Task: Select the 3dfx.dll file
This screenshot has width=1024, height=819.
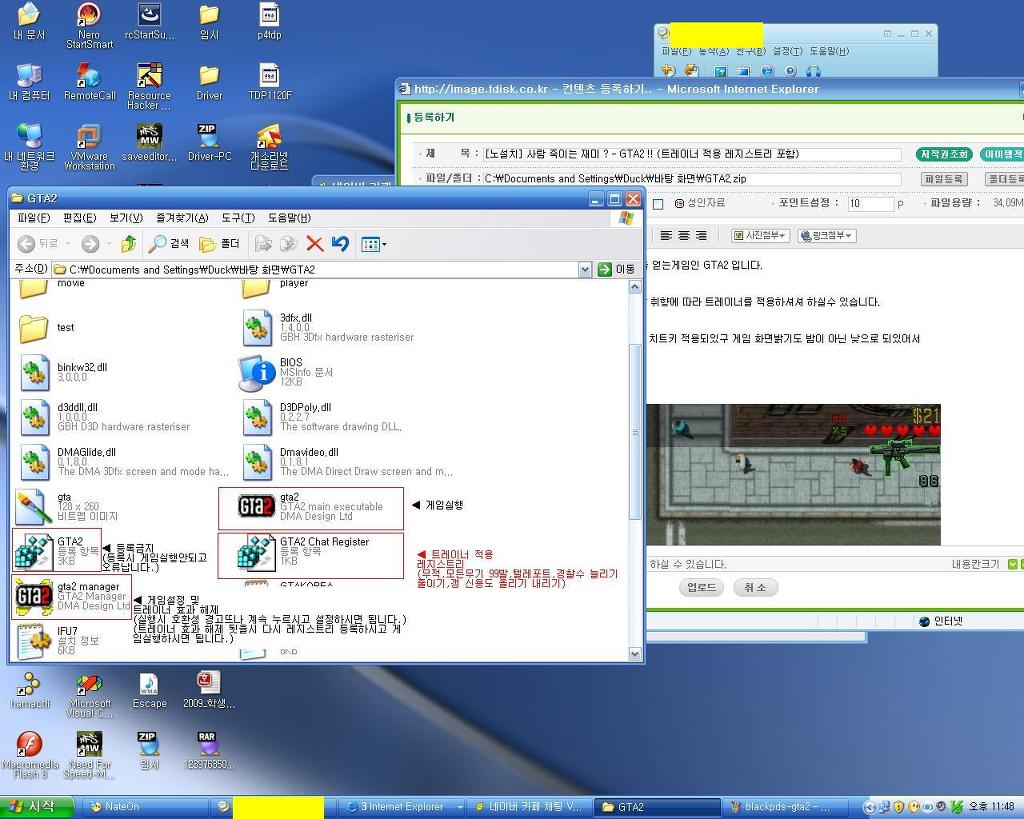Action: click(x=328, y=327)
